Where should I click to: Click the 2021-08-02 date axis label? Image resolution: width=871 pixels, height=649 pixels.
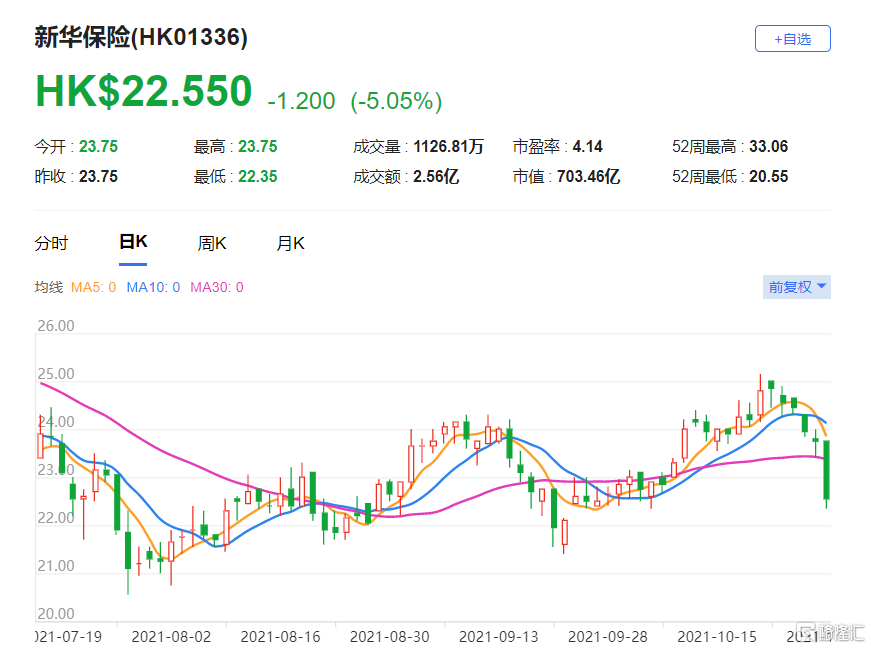coord(171,637)
